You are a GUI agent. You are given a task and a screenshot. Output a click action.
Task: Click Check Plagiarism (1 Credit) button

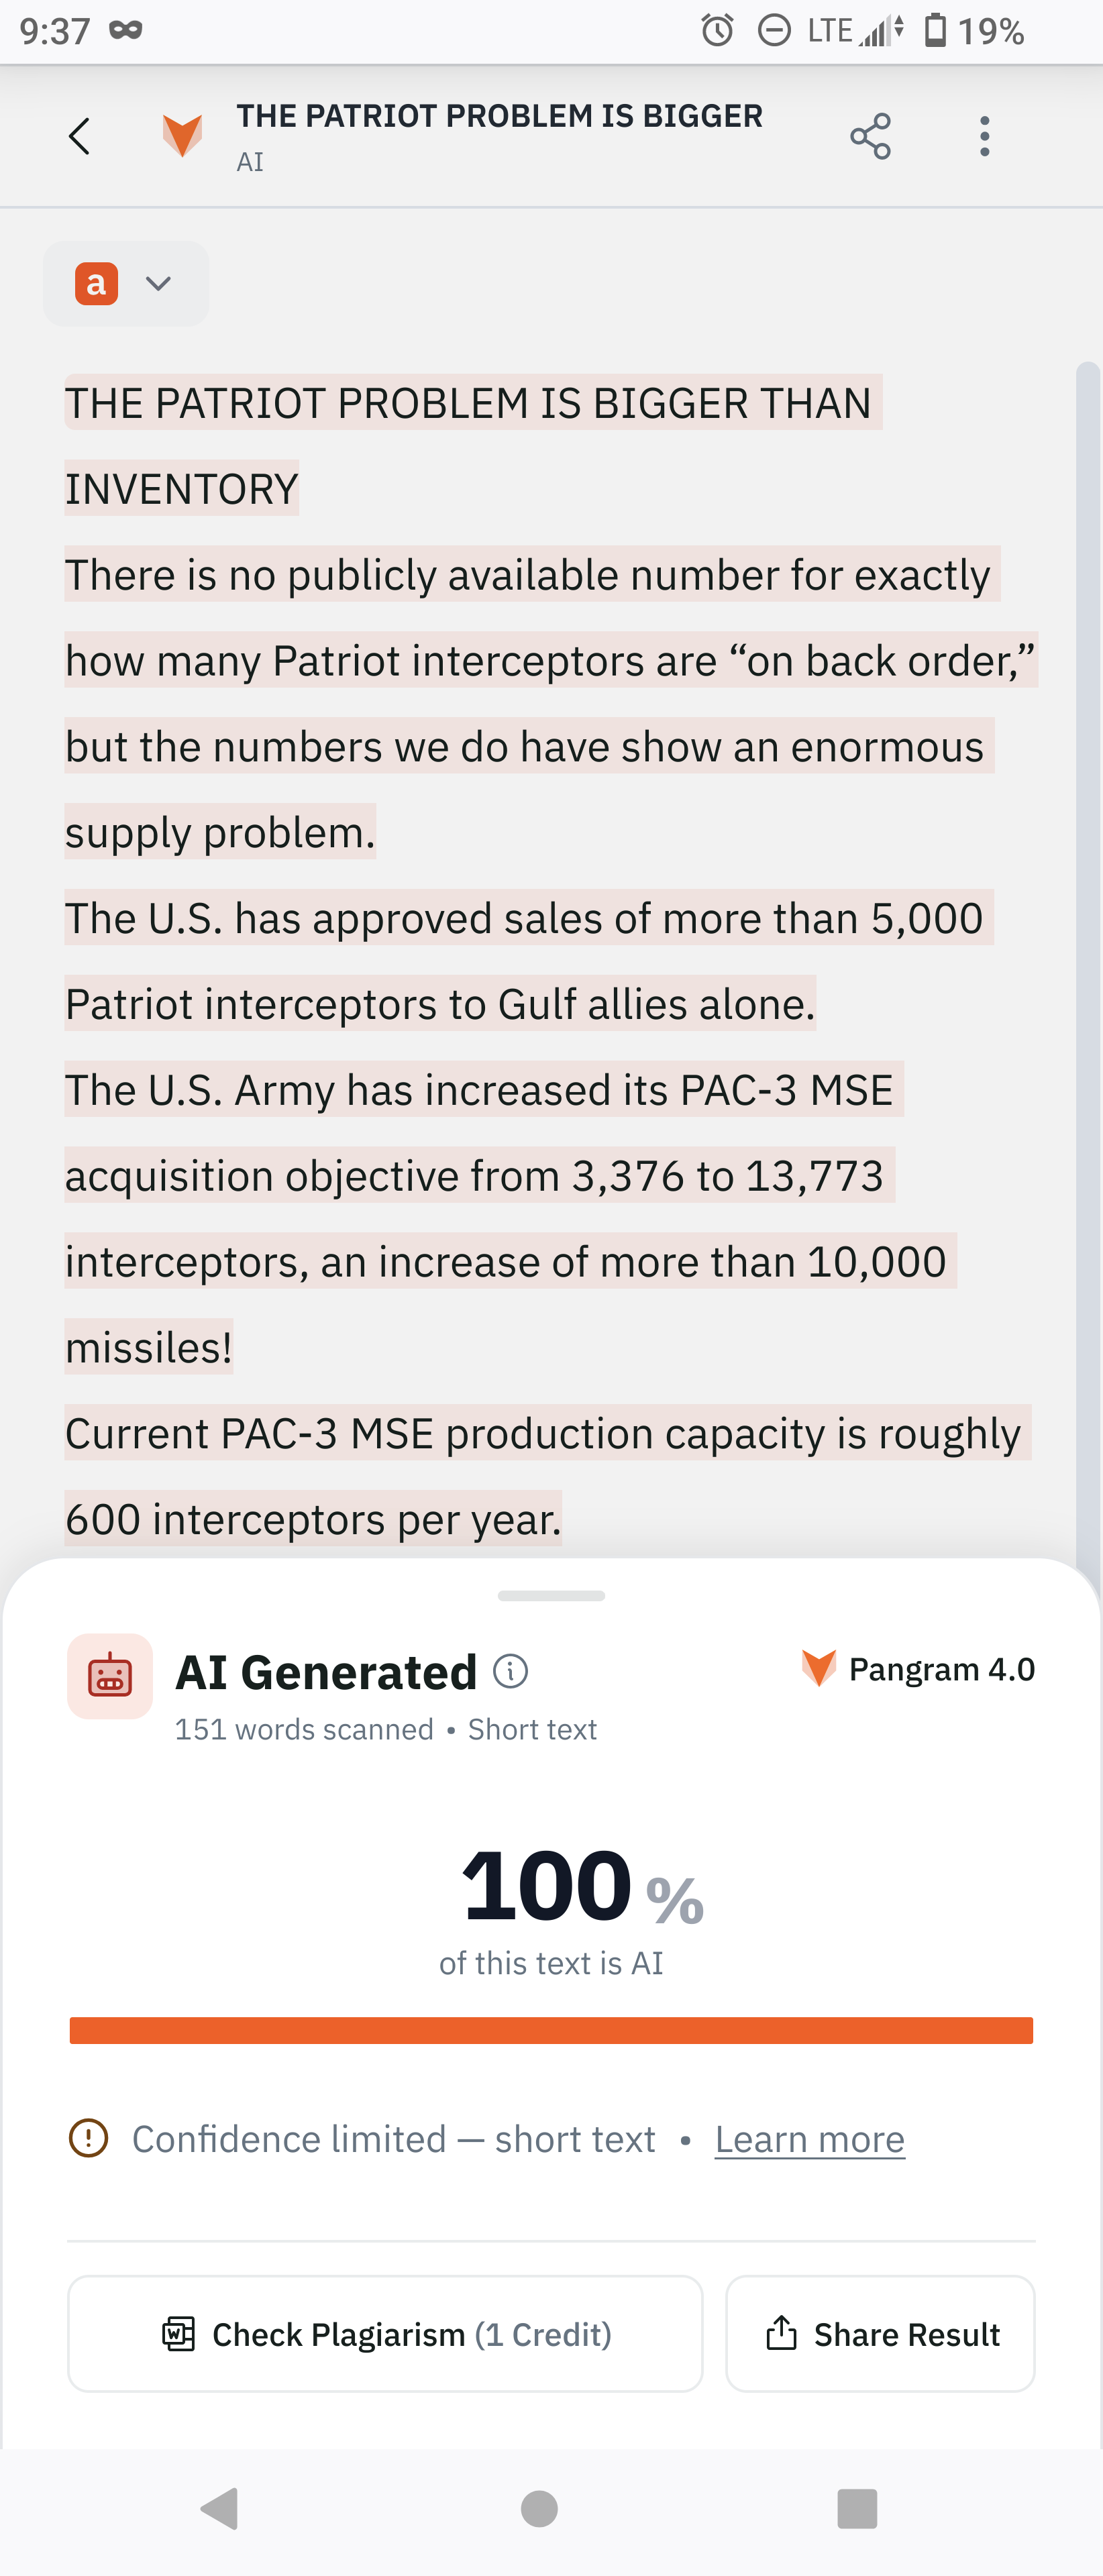click(x=385, y=2334)
